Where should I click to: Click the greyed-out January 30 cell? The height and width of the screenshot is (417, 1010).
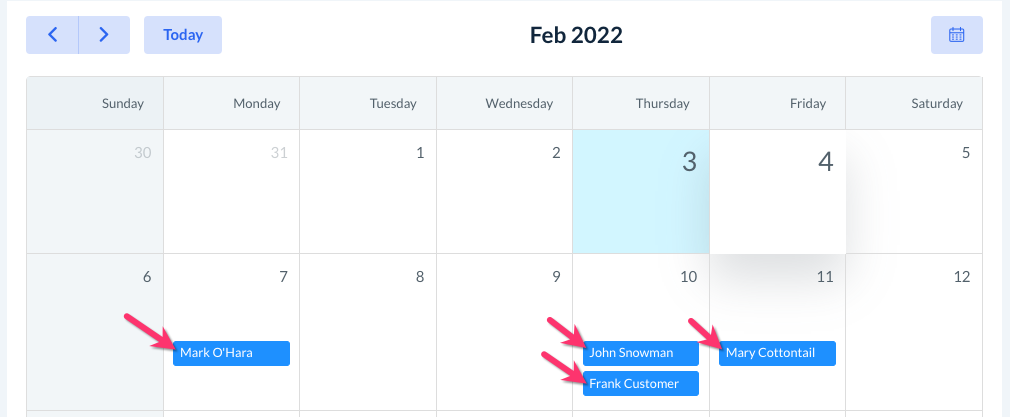(x=95, y=192)
